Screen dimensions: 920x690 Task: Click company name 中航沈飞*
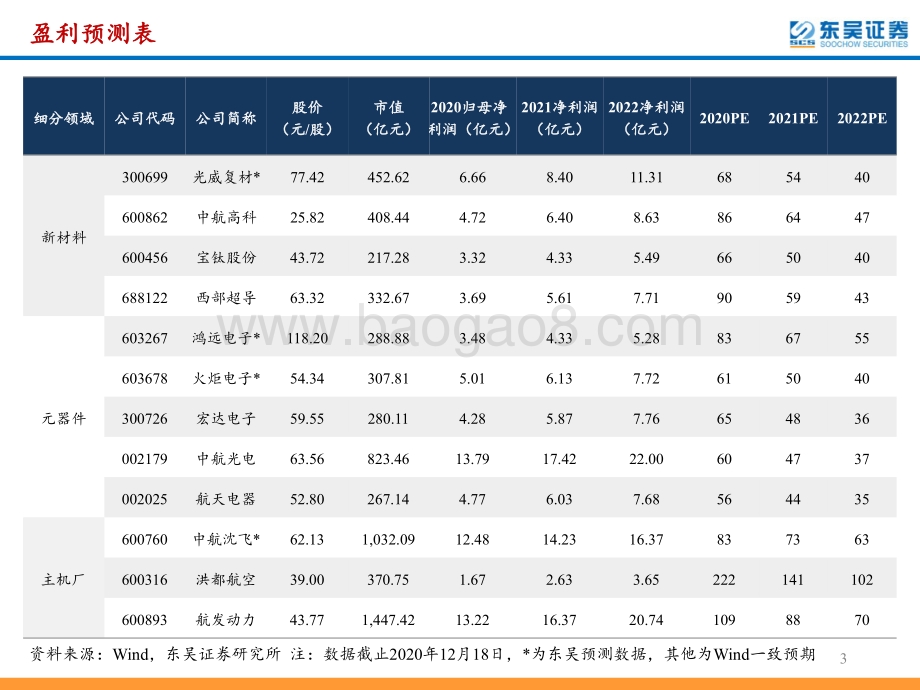226,539
